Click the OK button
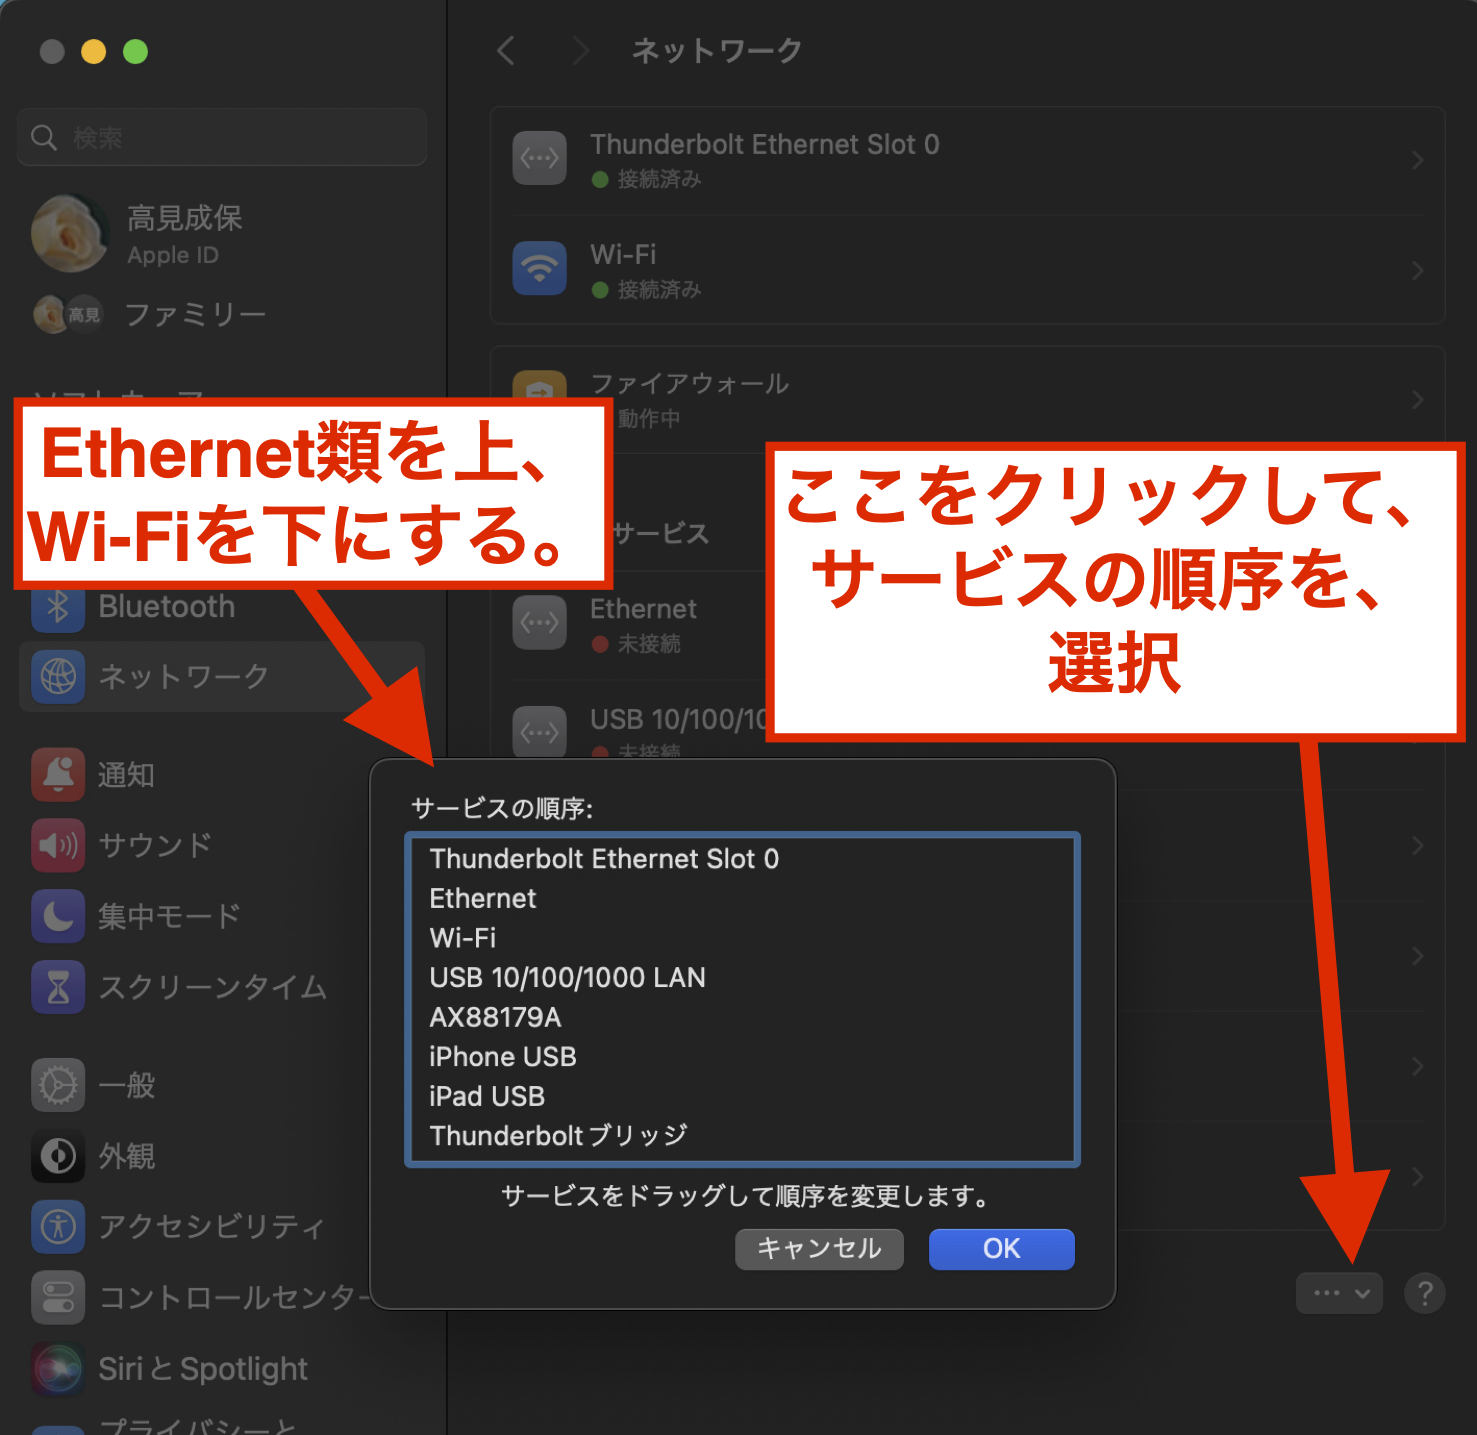The image size is (1477, 1435). pos(1001,1249)
